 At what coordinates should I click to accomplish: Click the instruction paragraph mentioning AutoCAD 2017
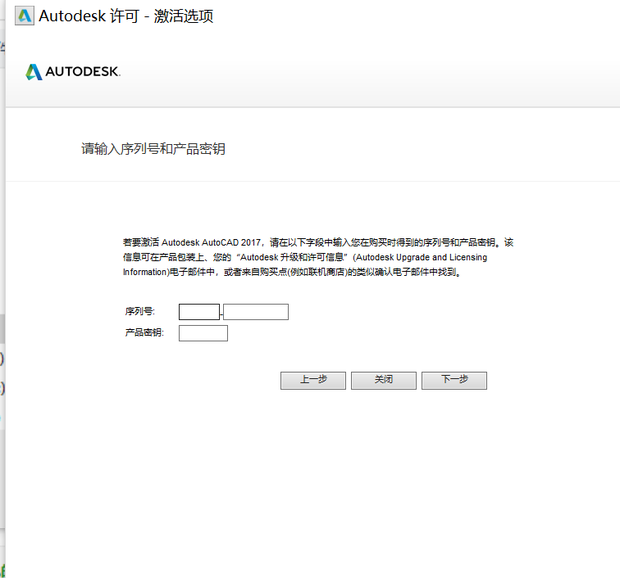(318, 257)
